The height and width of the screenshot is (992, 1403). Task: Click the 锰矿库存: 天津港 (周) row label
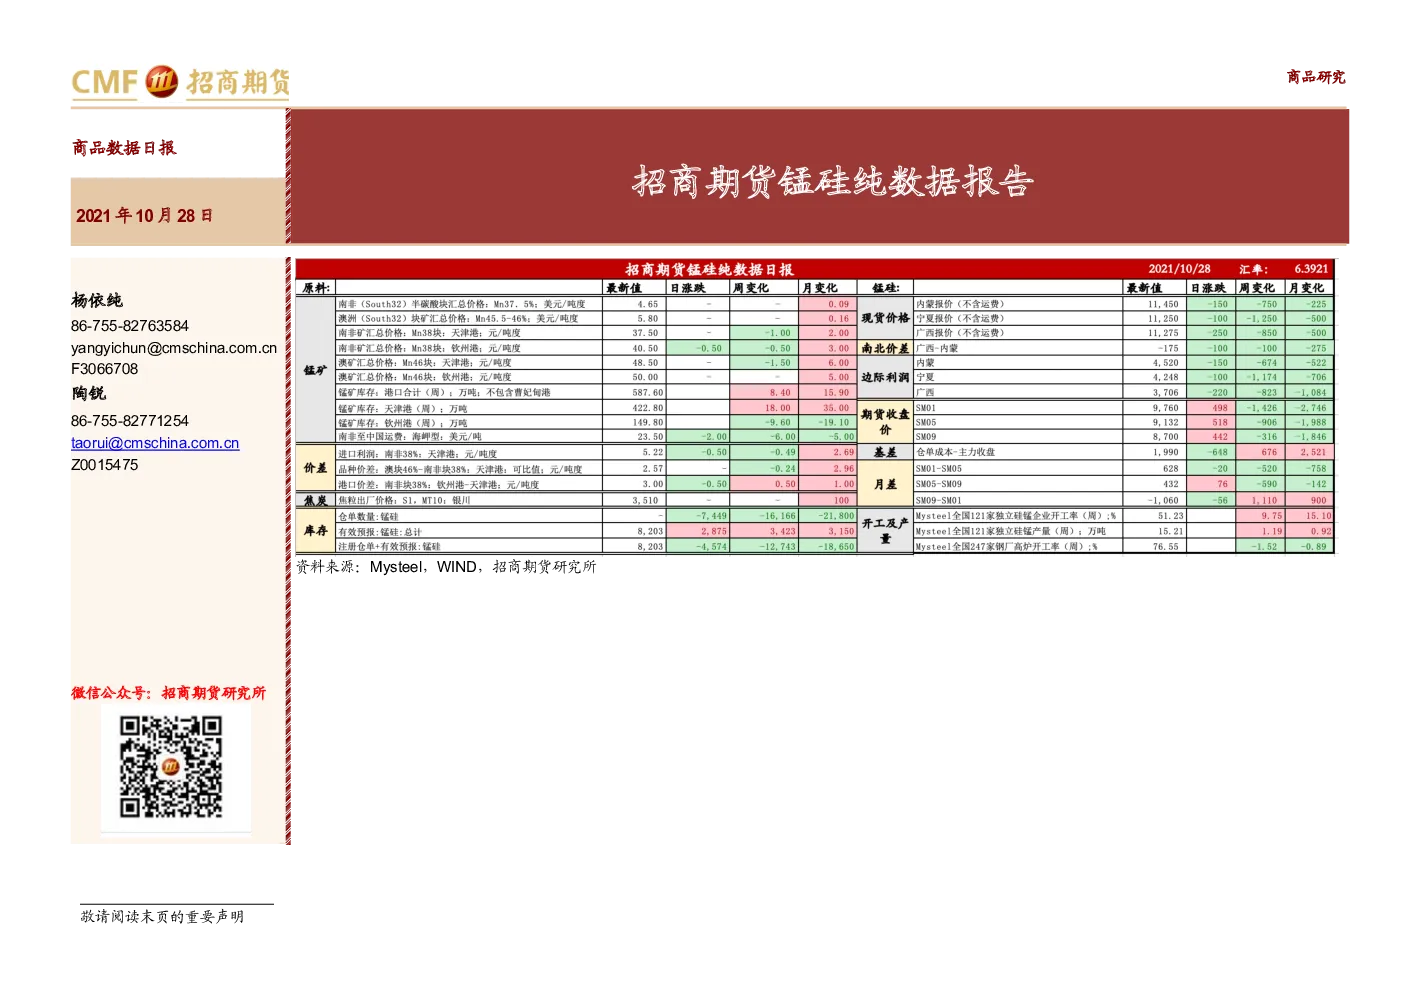click(x=402, y=408)
